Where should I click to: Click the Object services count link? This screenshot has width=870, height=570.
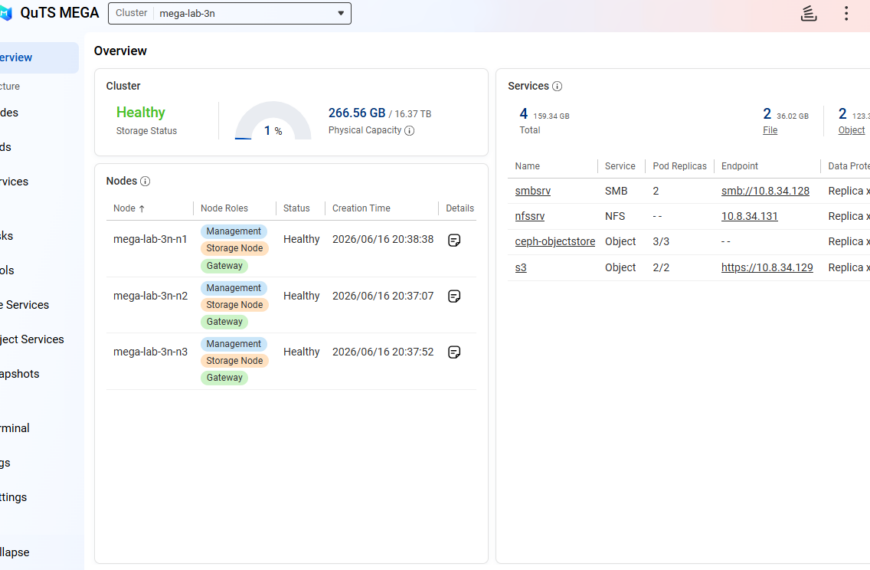click(851, 130)
